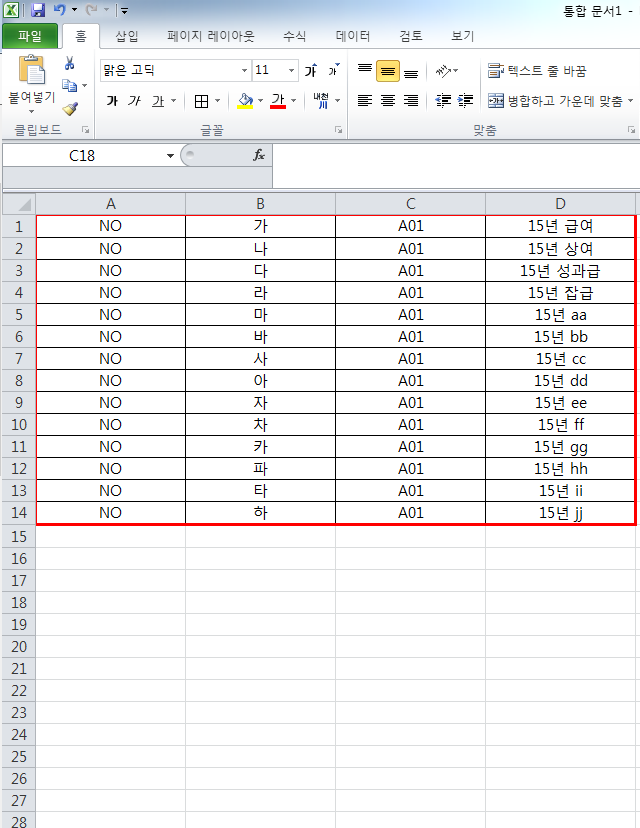The height and width of the screenshot is (828, 640).
Task: Open clipboard group dialog launcher
Action: coord(85,130)
